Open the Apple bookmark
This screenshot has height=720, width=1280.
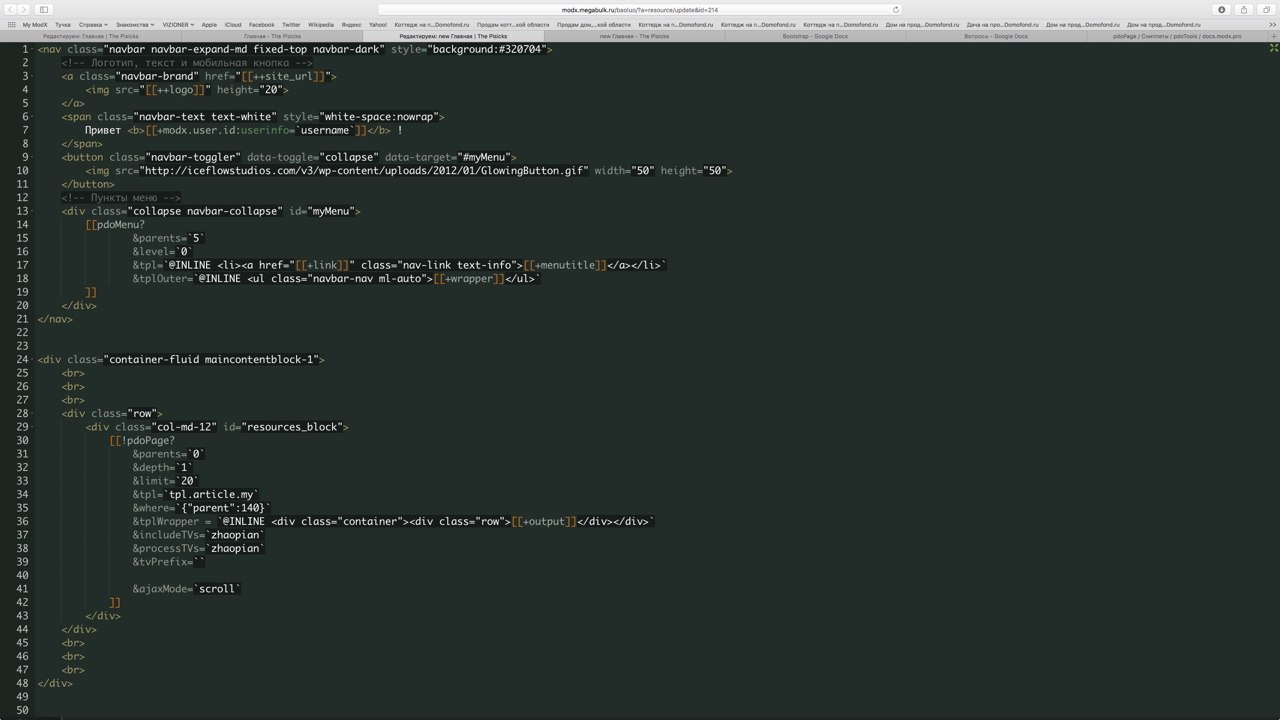click(209, 24)
